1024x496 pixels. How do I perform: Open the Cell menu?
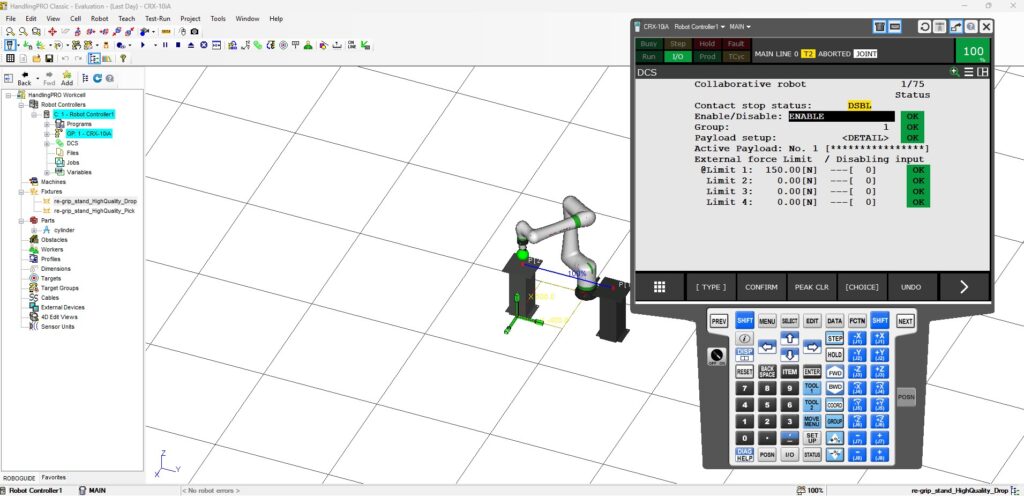click(x=76, y=19)
